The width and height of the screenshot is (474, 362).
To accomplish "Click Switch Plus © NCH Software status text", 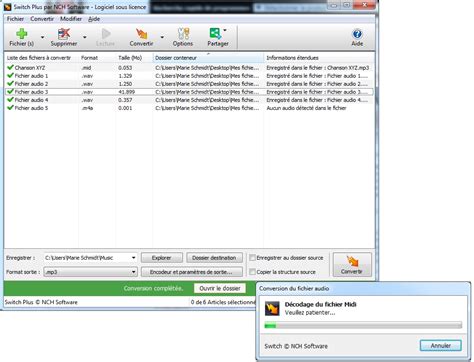I will [x=41, y=302].
